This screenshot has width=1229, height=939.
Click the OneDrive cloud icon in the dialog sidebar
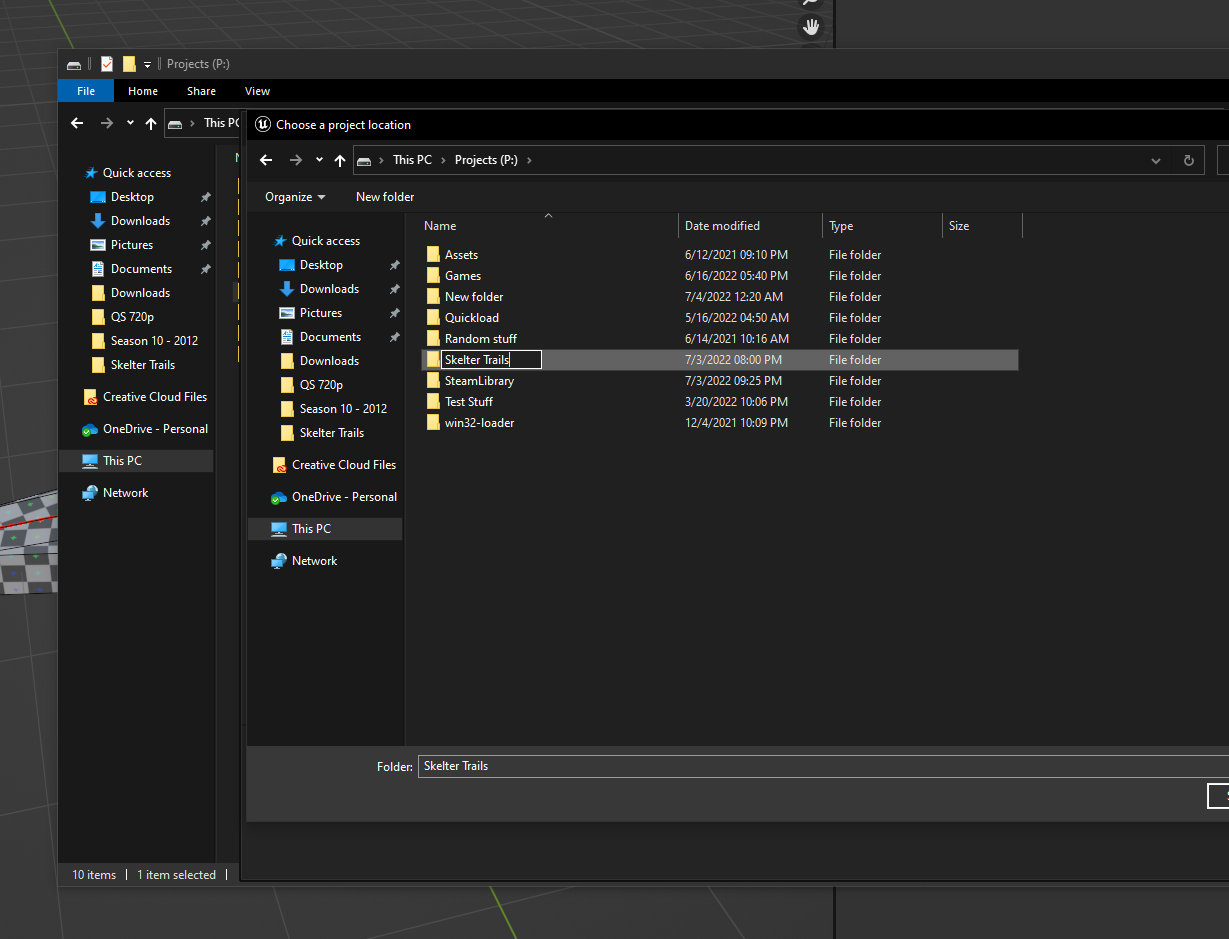click(x=279, y=497)
